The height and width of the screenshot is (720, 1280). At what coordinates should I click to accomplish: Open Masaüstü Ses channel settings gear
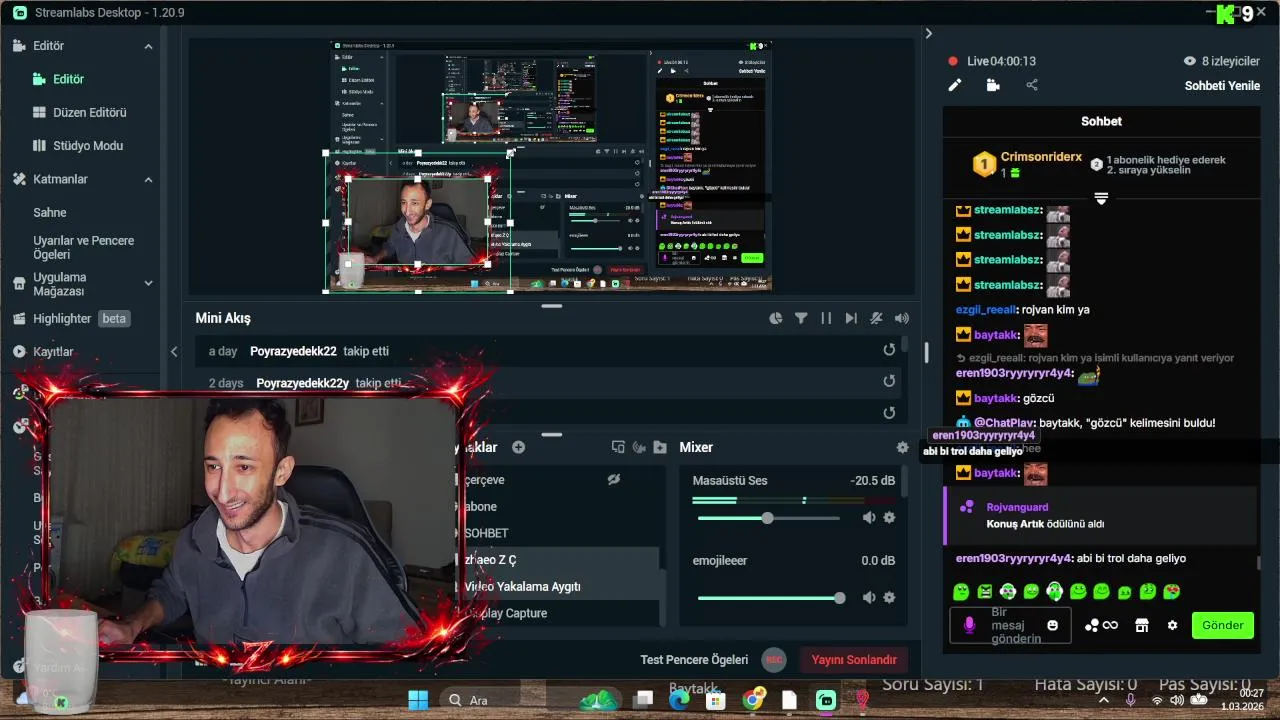coord(889,517)
